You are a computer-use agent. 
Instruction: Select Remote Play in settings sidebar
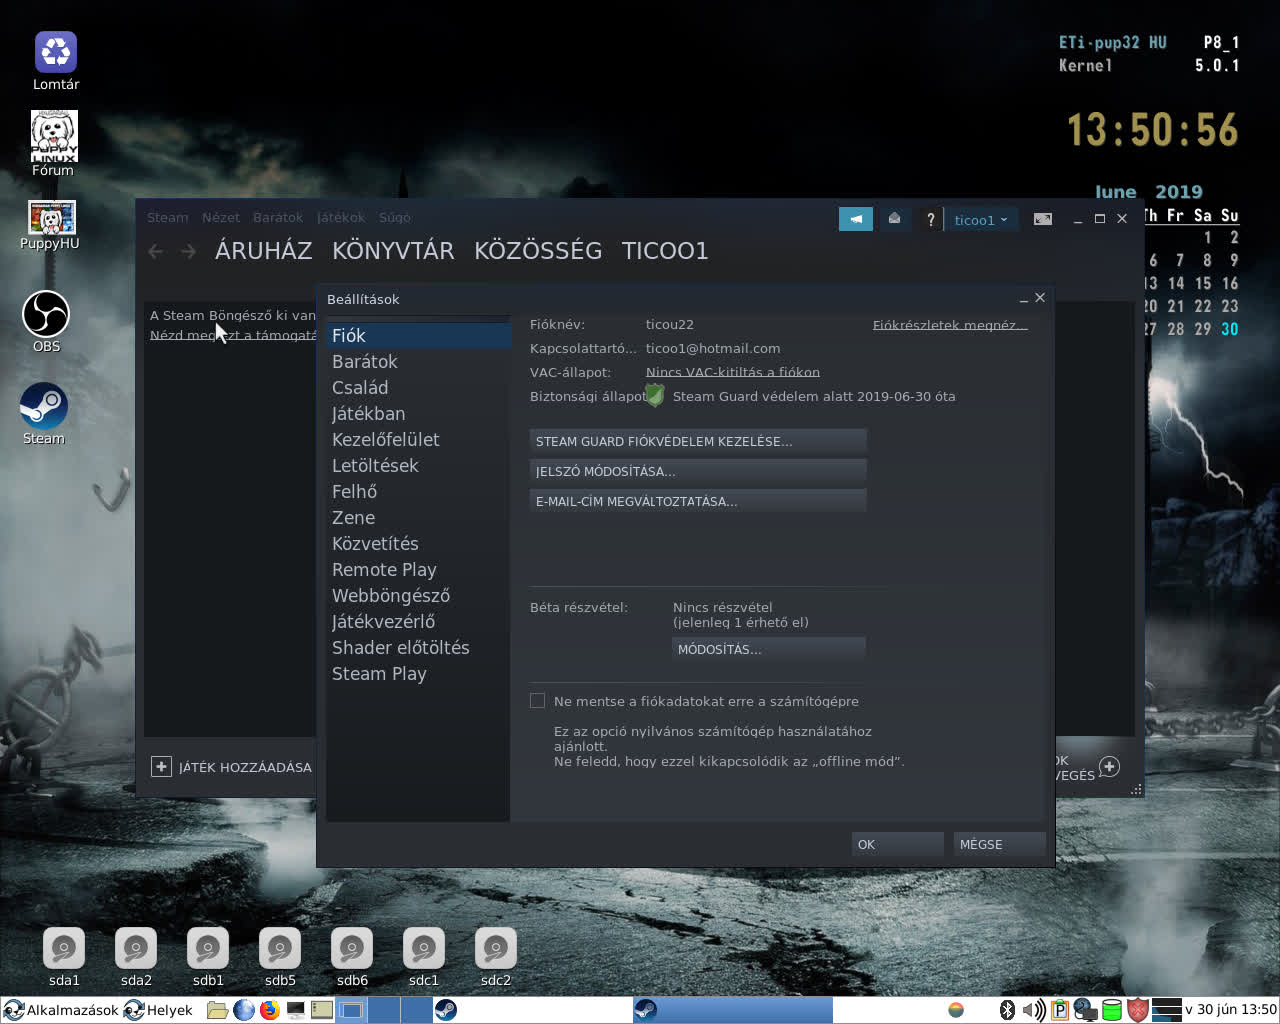418,569
